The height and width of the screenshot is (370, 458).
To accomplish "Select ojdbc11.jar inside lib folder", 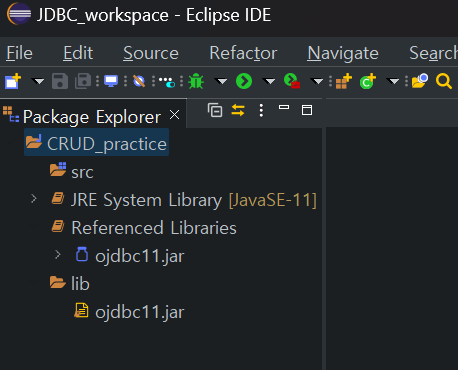I will point(140,312).
